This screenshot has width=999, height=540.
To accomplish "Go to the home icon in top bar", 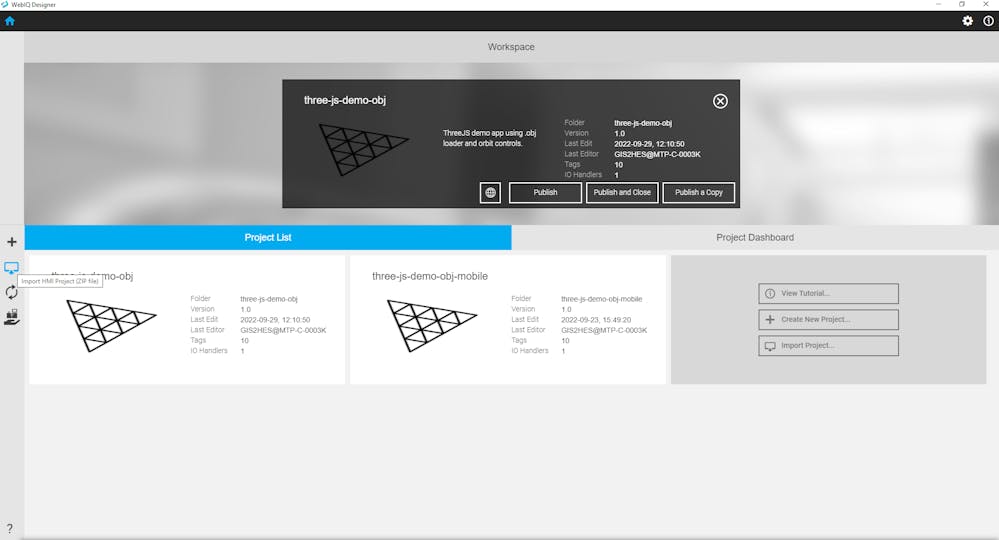I will (10, 21).
